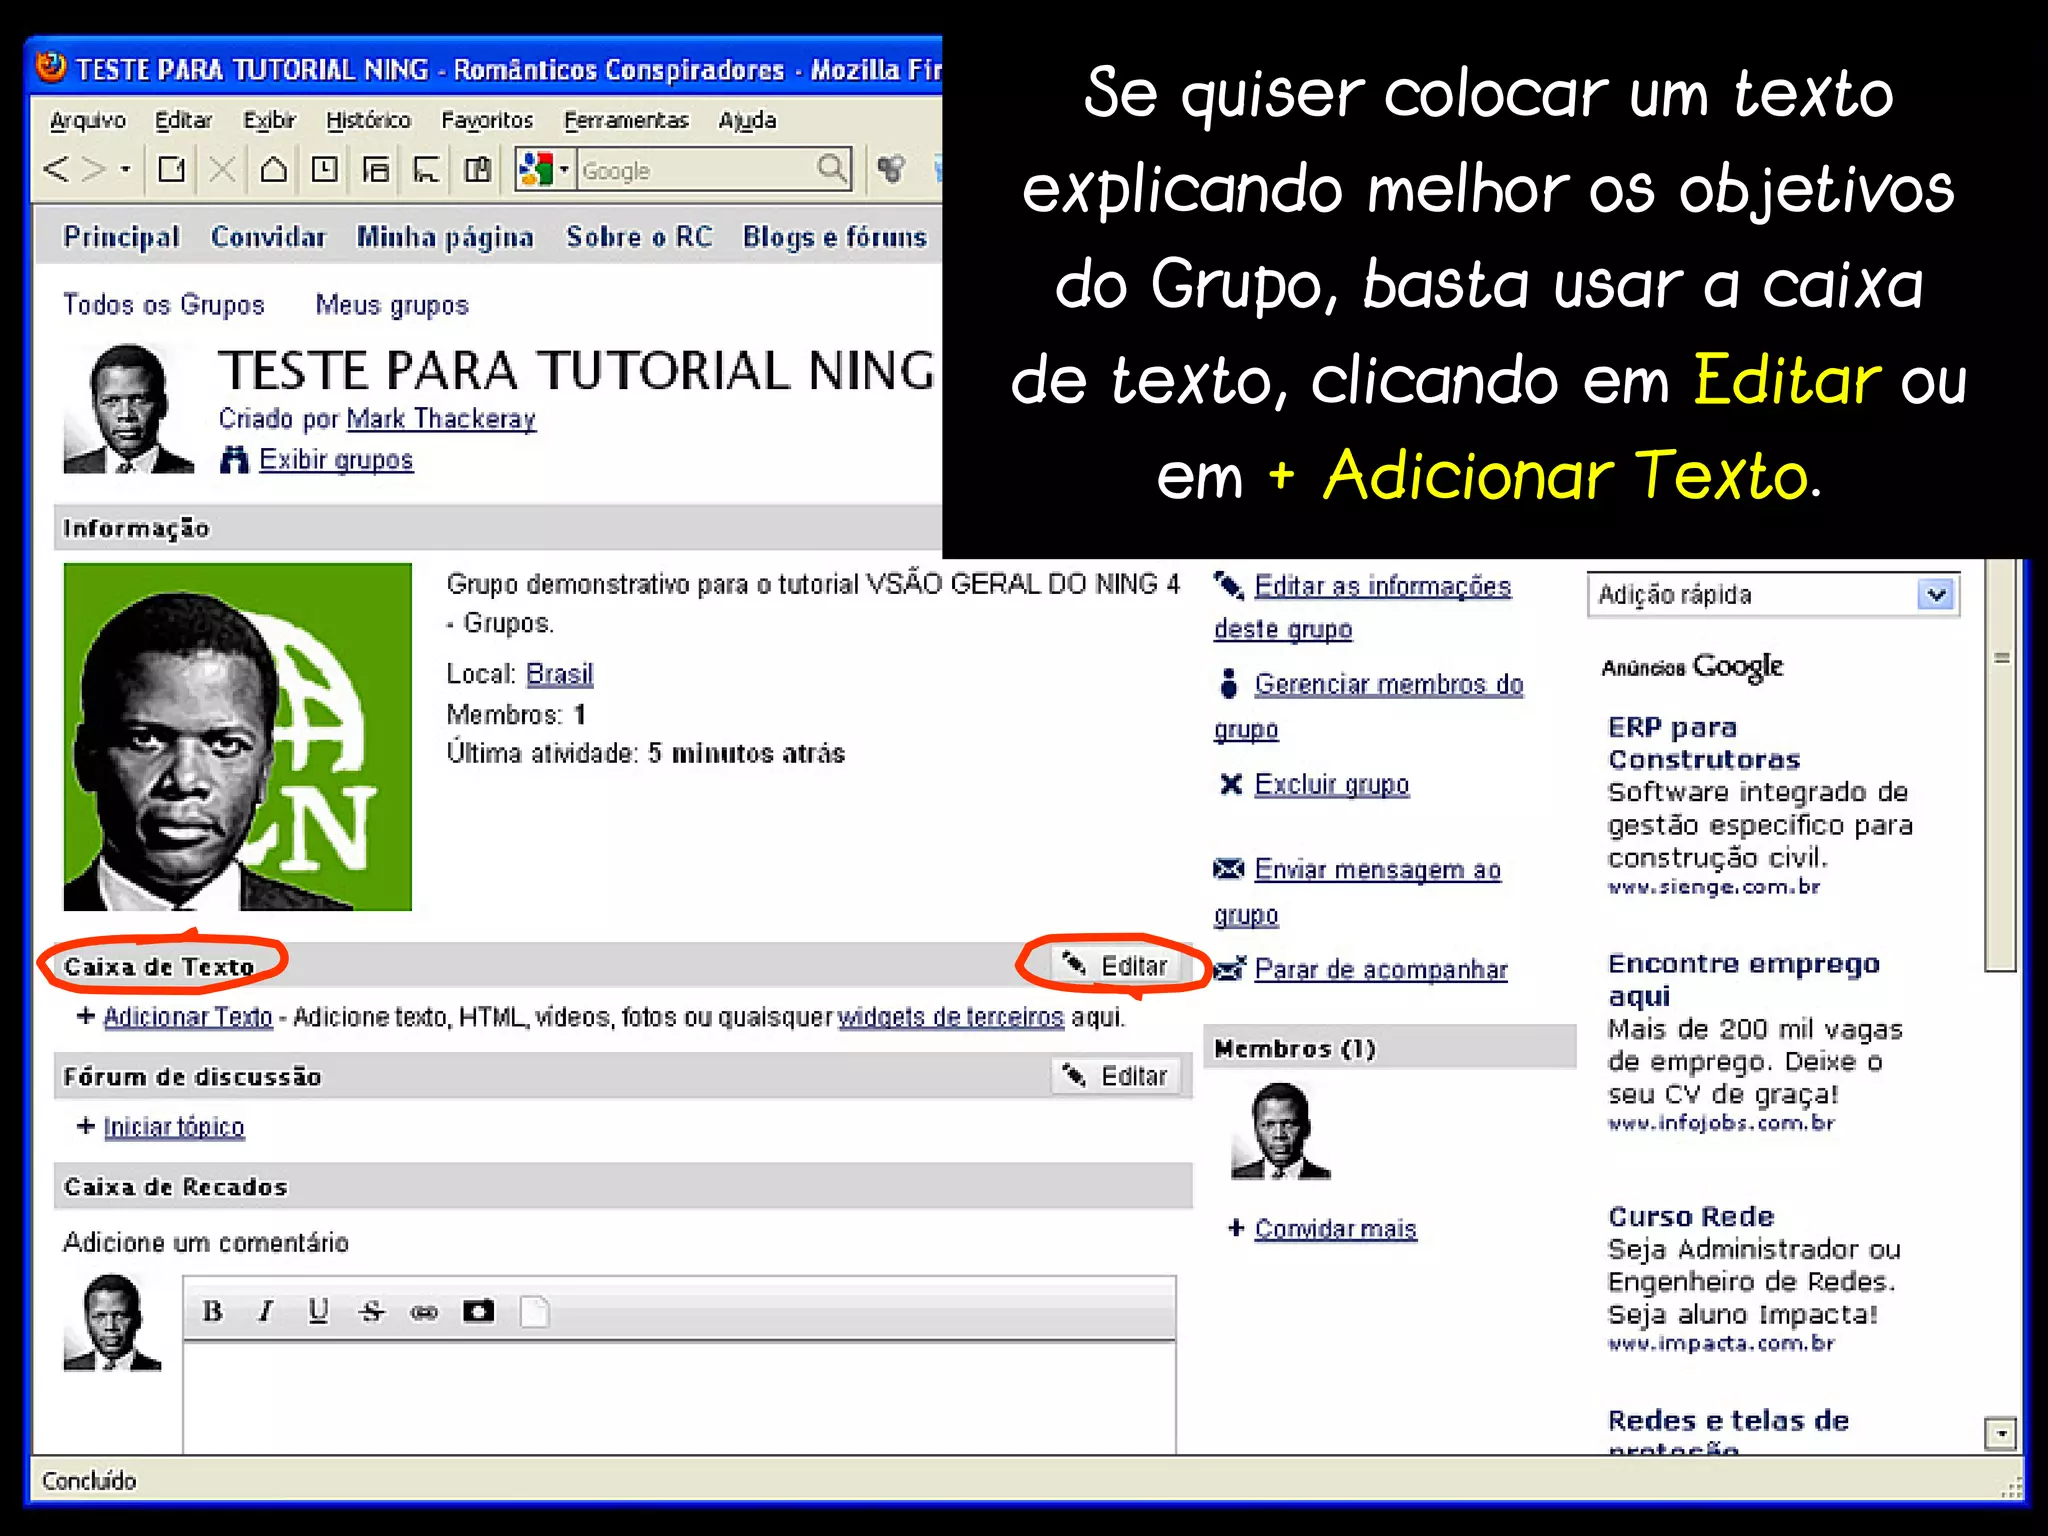This screenshot has height=1536, width=2048.
Task: Open the history clock toolbar icon
Action: pos(324,169)
